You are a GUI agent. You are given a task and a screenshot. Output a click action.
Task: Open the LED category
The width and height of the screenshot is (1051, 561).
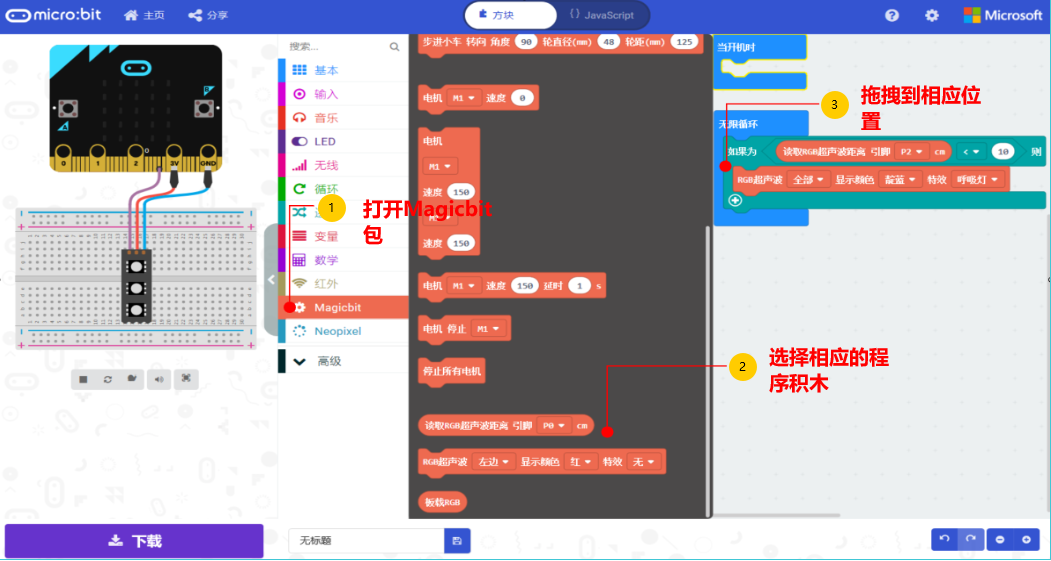pos(343,141)
